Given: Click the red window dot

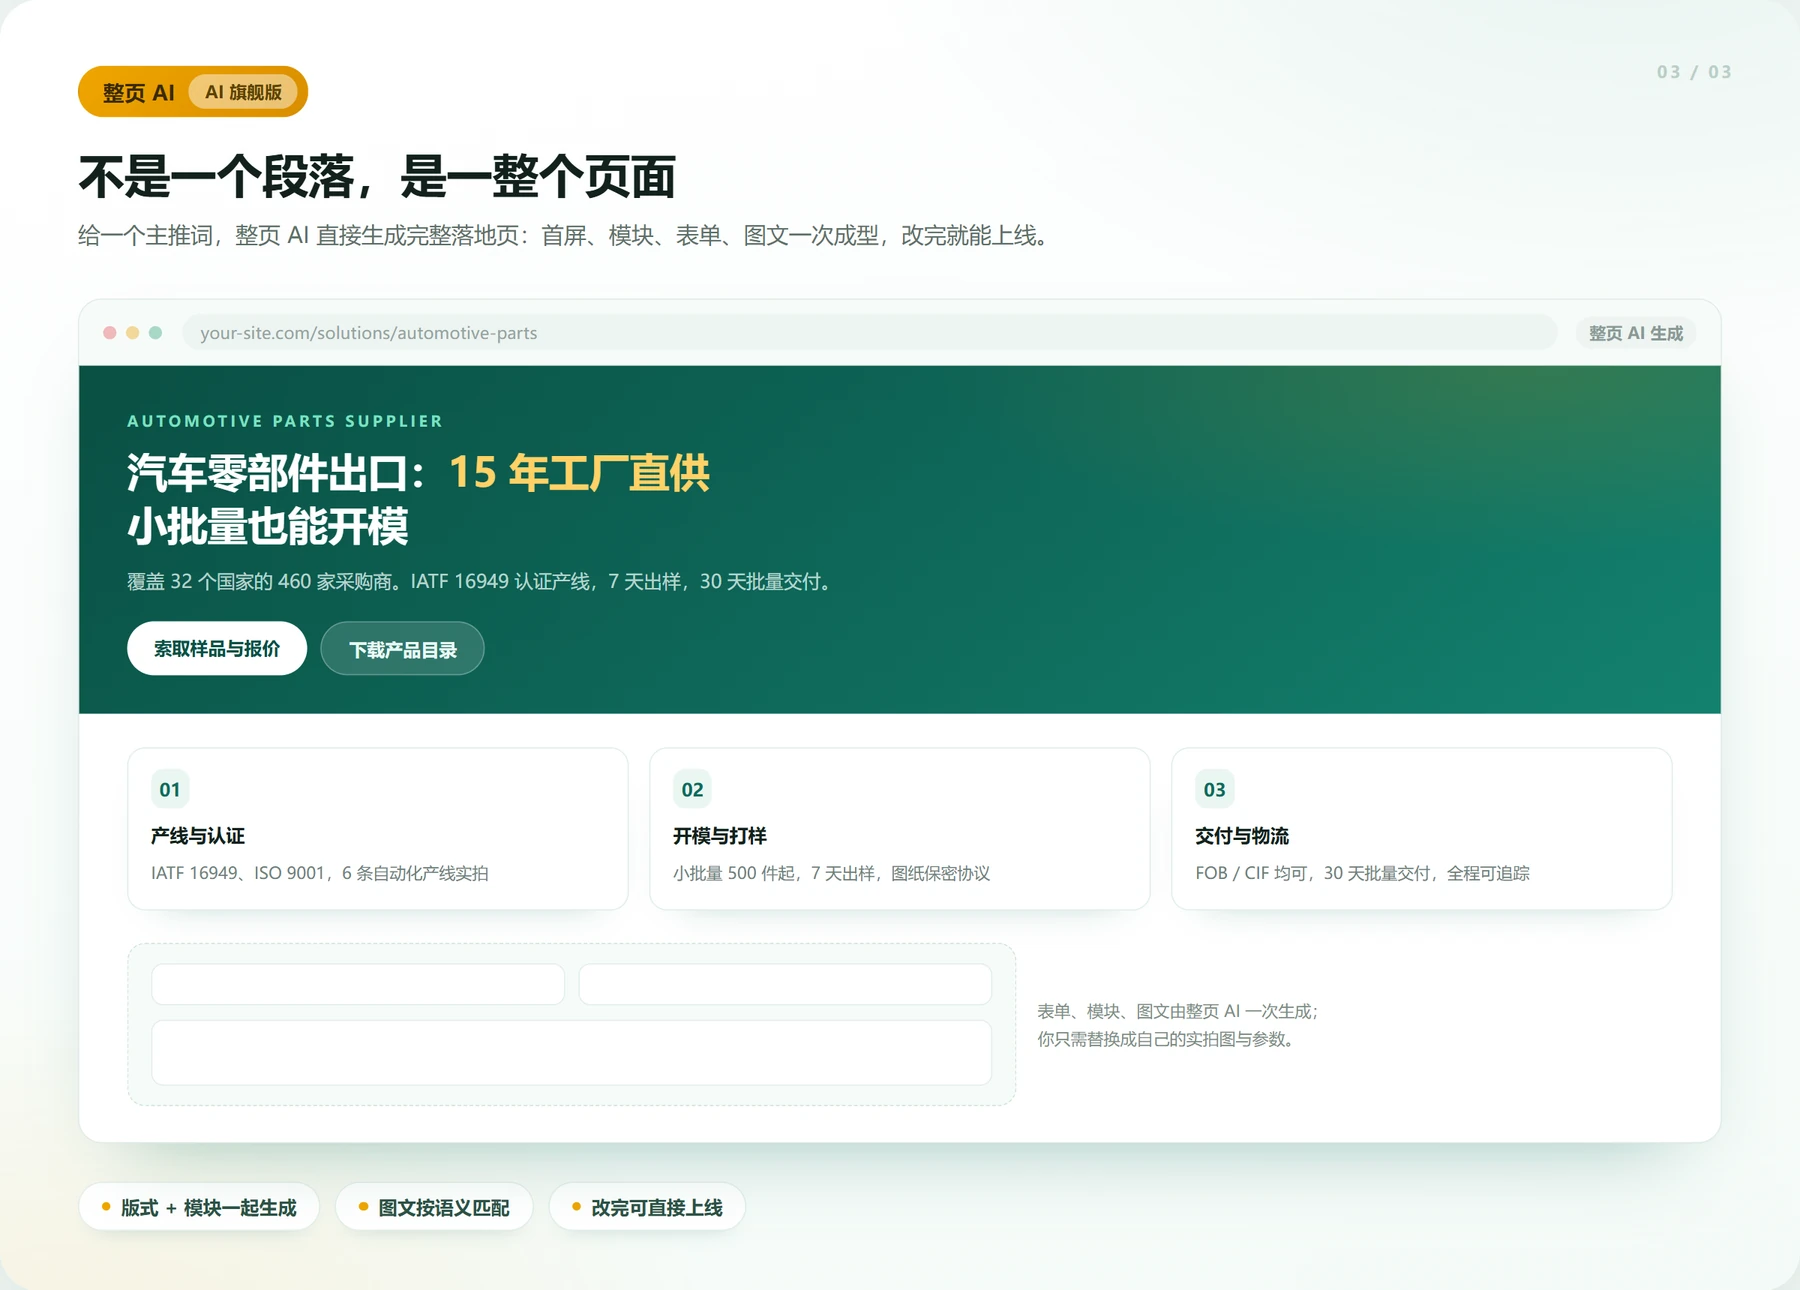Looking at the screenshot, I should tap(110, 333).
